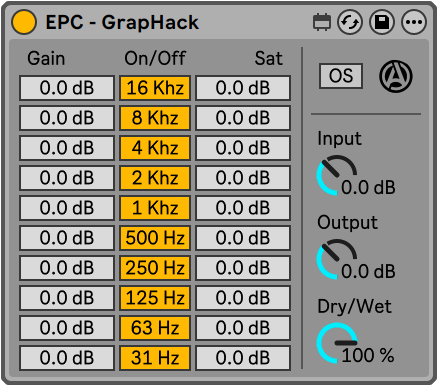
Task: Select the 63 Hz Sat value box
Action: [243, 328]
